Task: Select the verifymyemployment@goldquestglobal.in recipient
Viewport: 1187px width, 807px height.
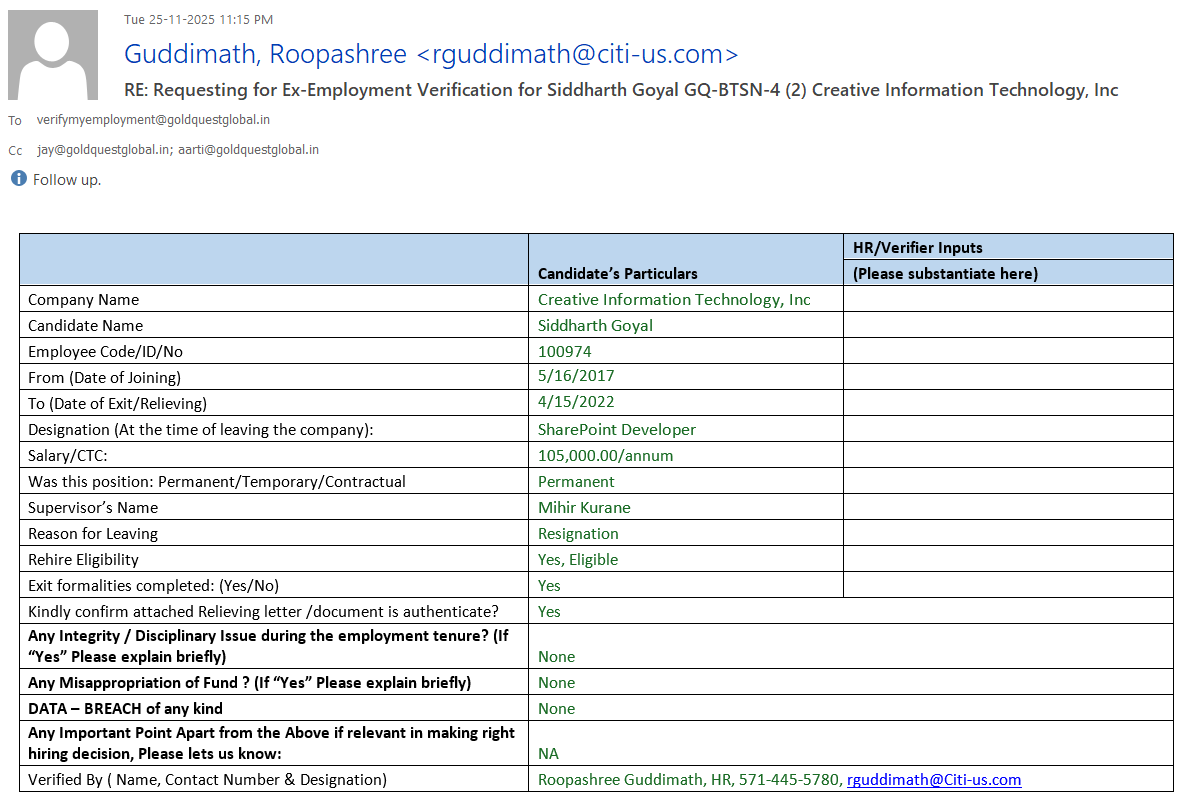Action: point(153,120)
